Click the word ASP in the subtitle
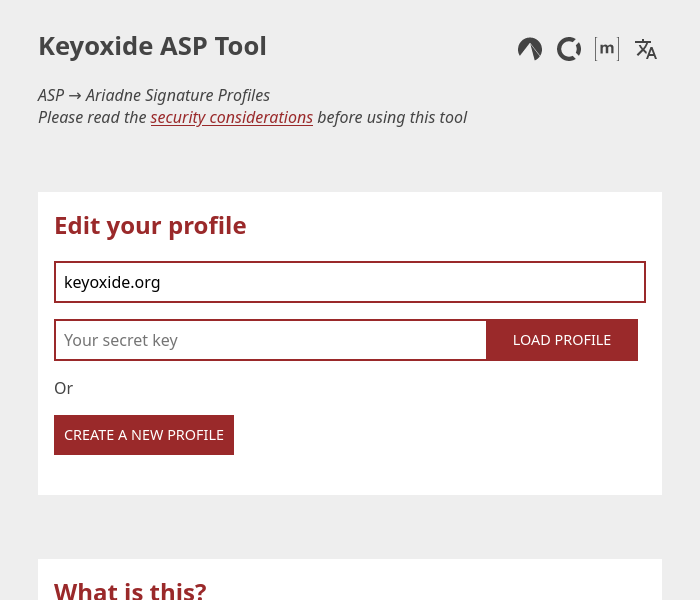Viewport: 700px width, 600px height. click(51, 95)
